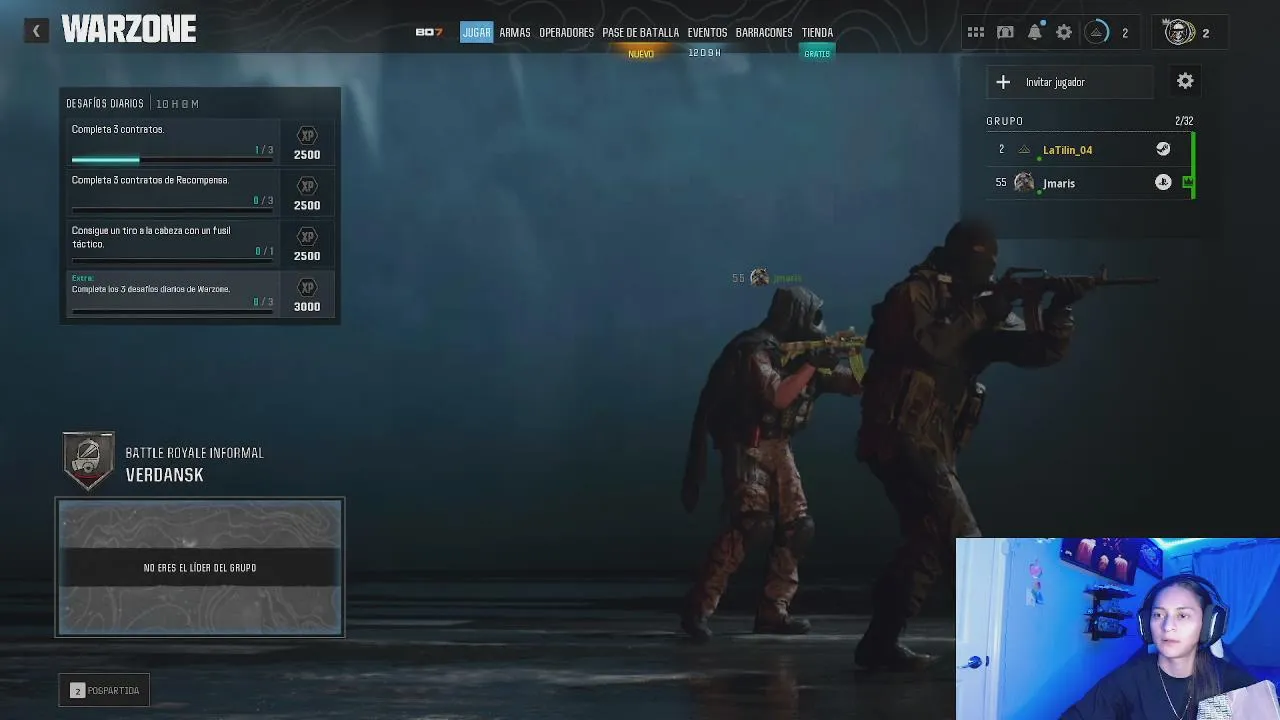
Task: Open the TIENDA tab
Action: (x=817, y=32)
